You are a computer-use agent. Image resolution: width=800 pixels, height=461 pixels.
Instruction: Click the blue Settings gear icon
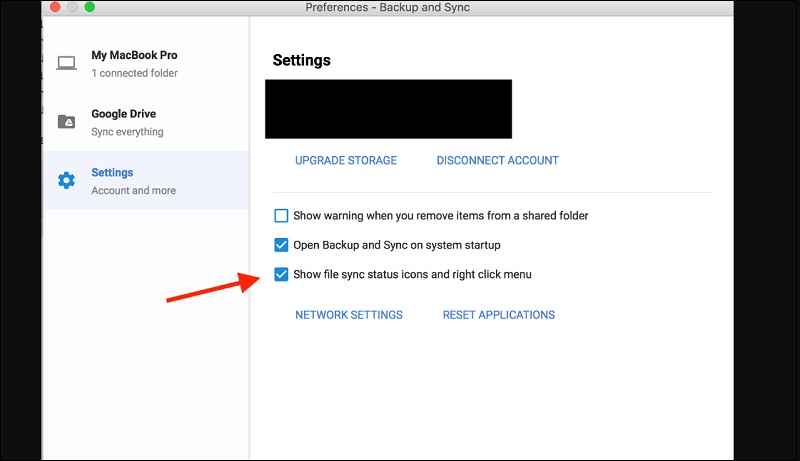[67, 180]
